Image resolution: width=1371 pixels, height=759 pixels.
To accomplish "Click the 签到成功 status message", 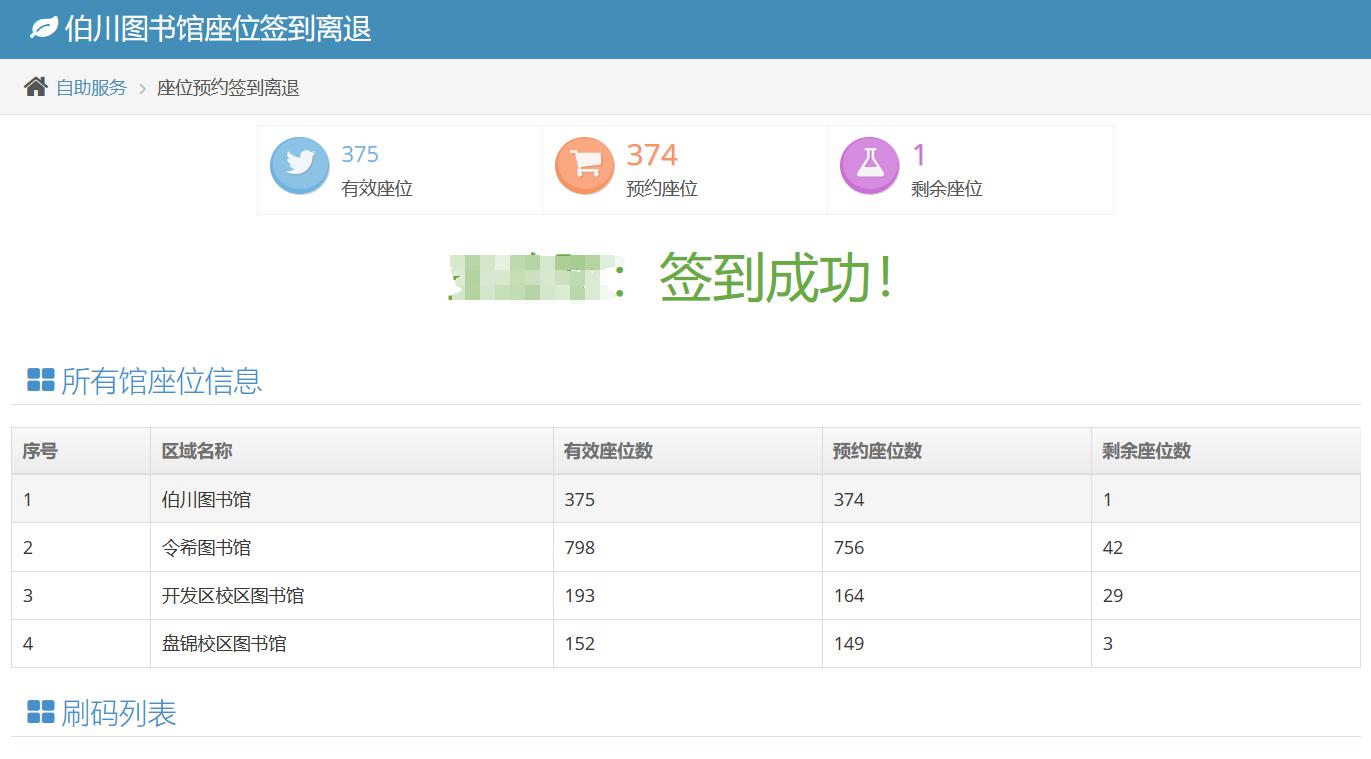I will pyautogui.click(x=775, y=278).
